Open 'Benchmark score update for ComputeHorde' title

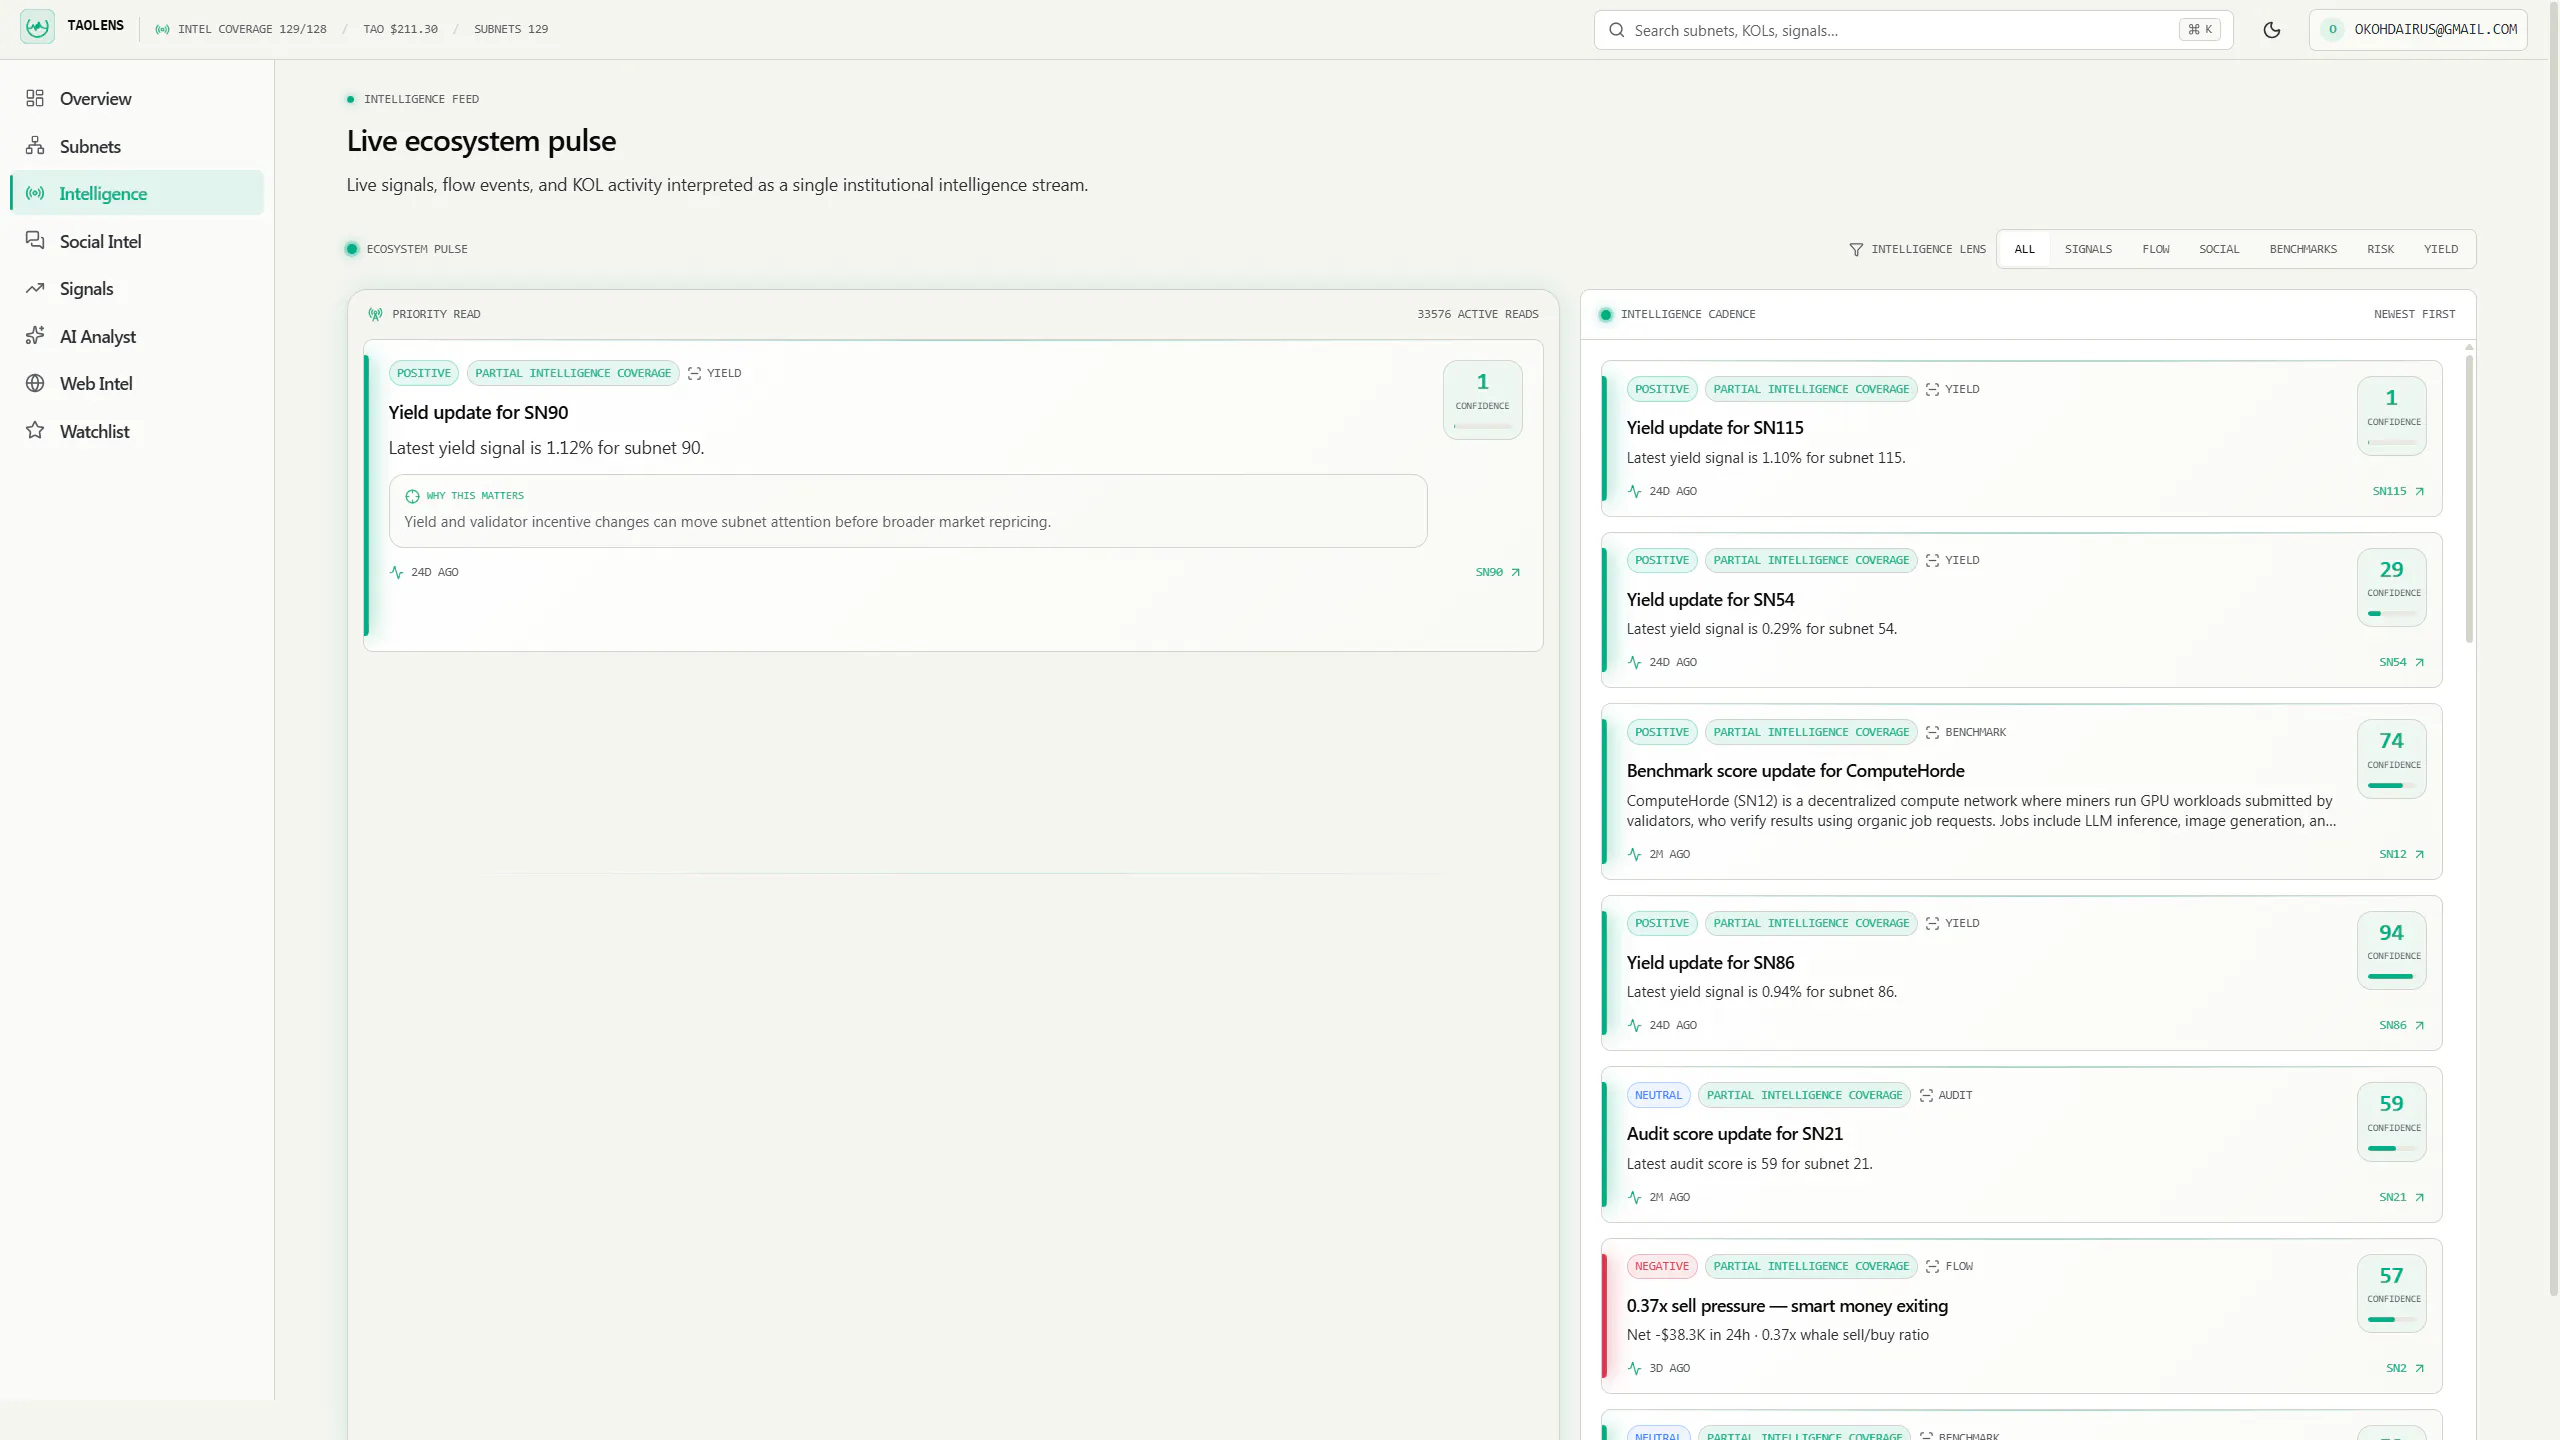(x=1795, y=770)
